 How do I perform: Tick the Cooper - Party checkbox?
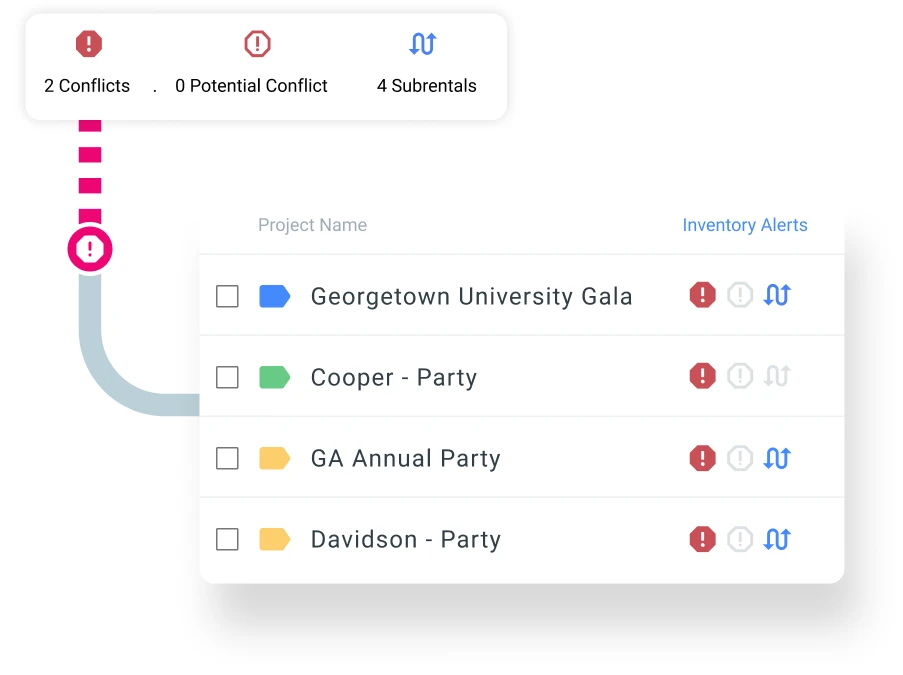coord(227,377)
